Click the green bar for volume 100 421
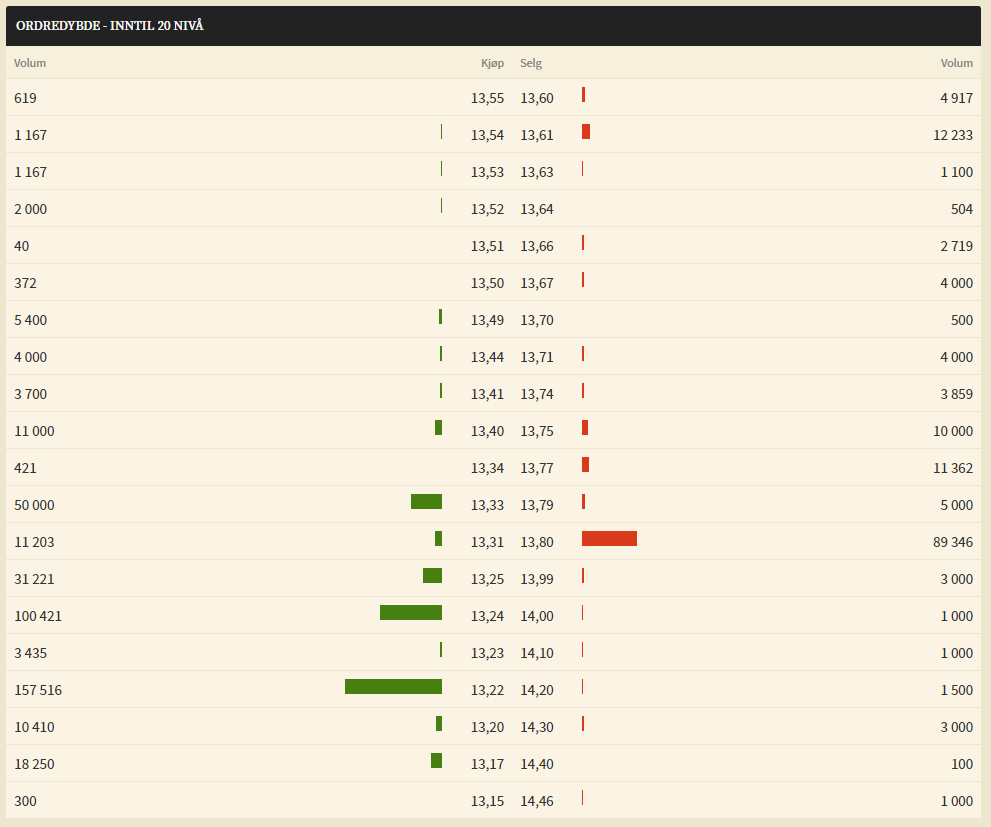Screen dimensions: 991x827 [411, 612]
